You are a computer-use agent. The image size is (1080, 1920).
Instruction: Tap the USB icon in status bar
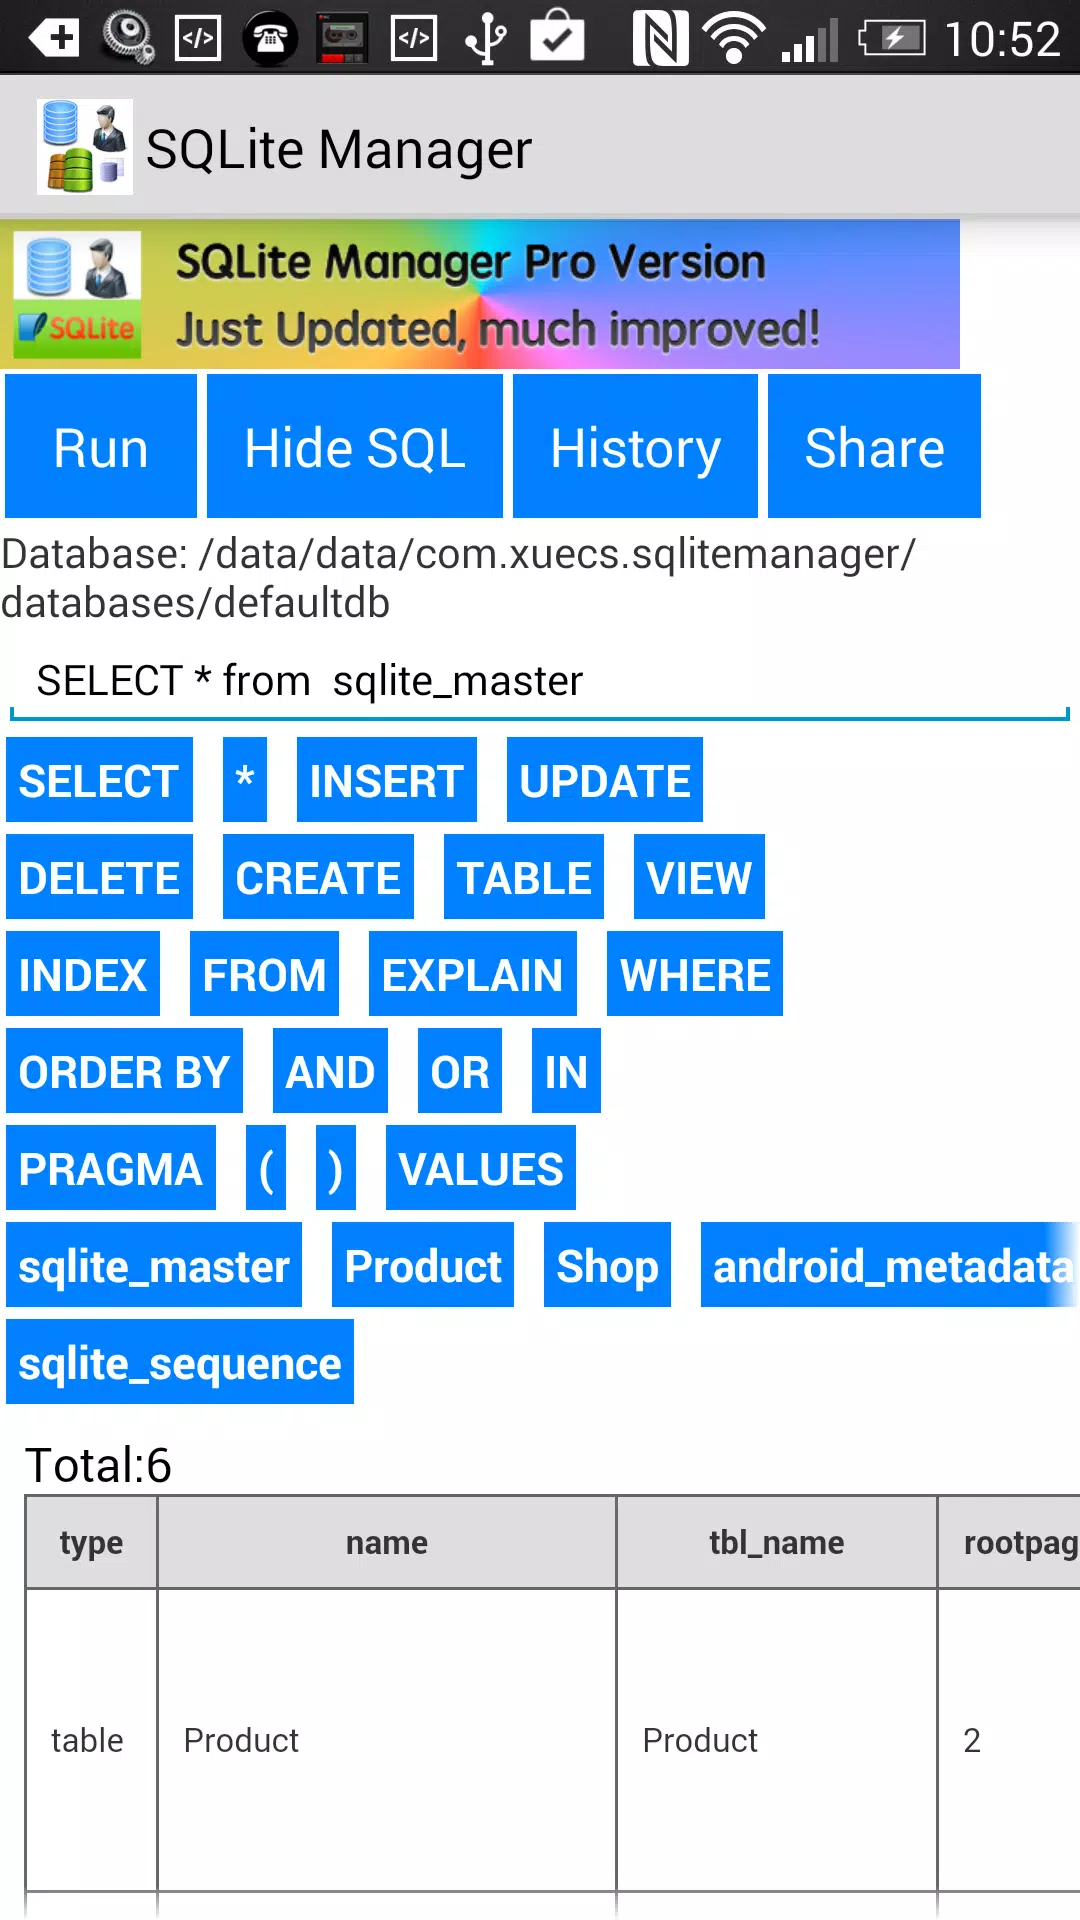click(486, 38)
